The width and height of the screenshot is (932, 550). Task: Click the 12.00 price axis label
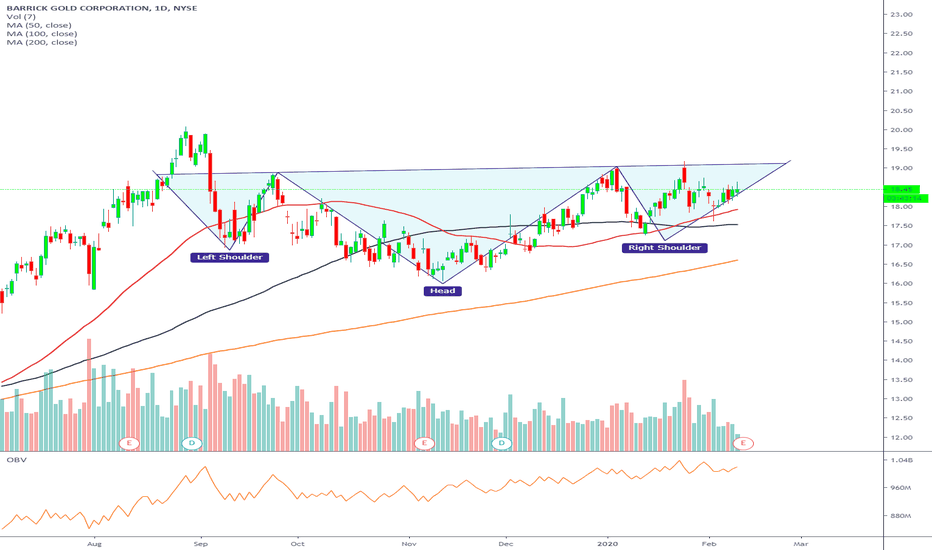click(901, 438)
